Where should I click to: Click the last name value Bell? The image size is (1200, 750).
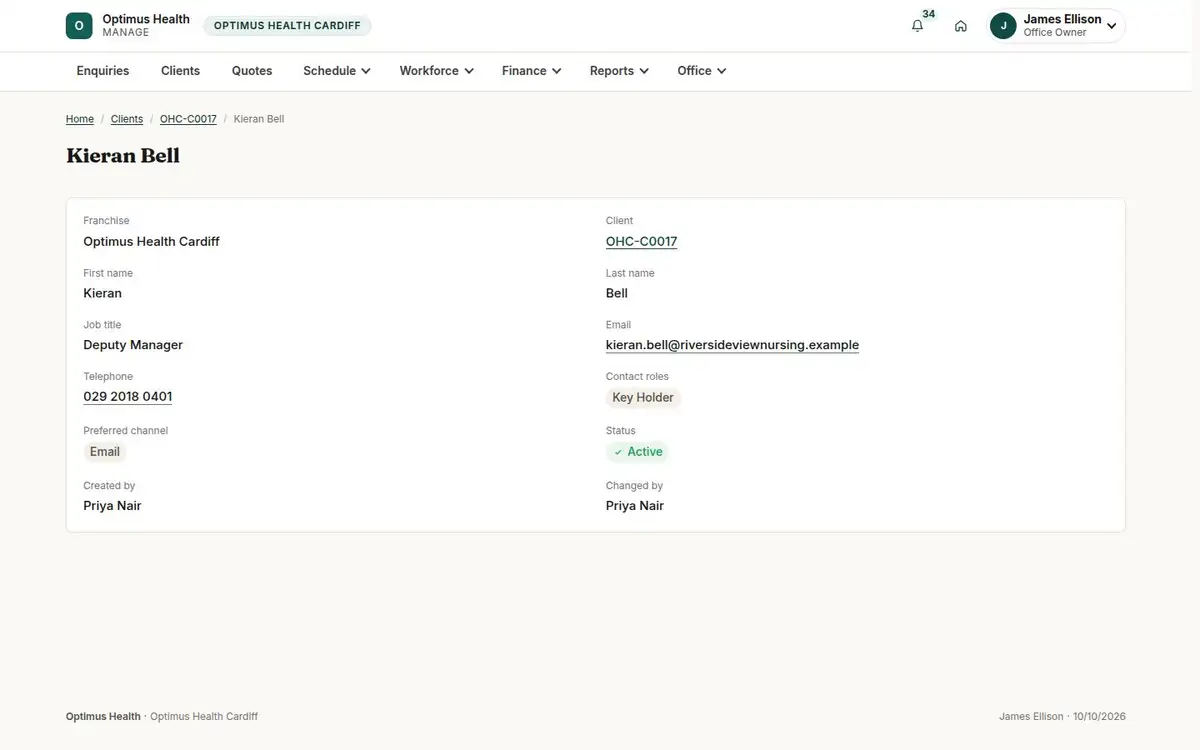coord(617,294)
